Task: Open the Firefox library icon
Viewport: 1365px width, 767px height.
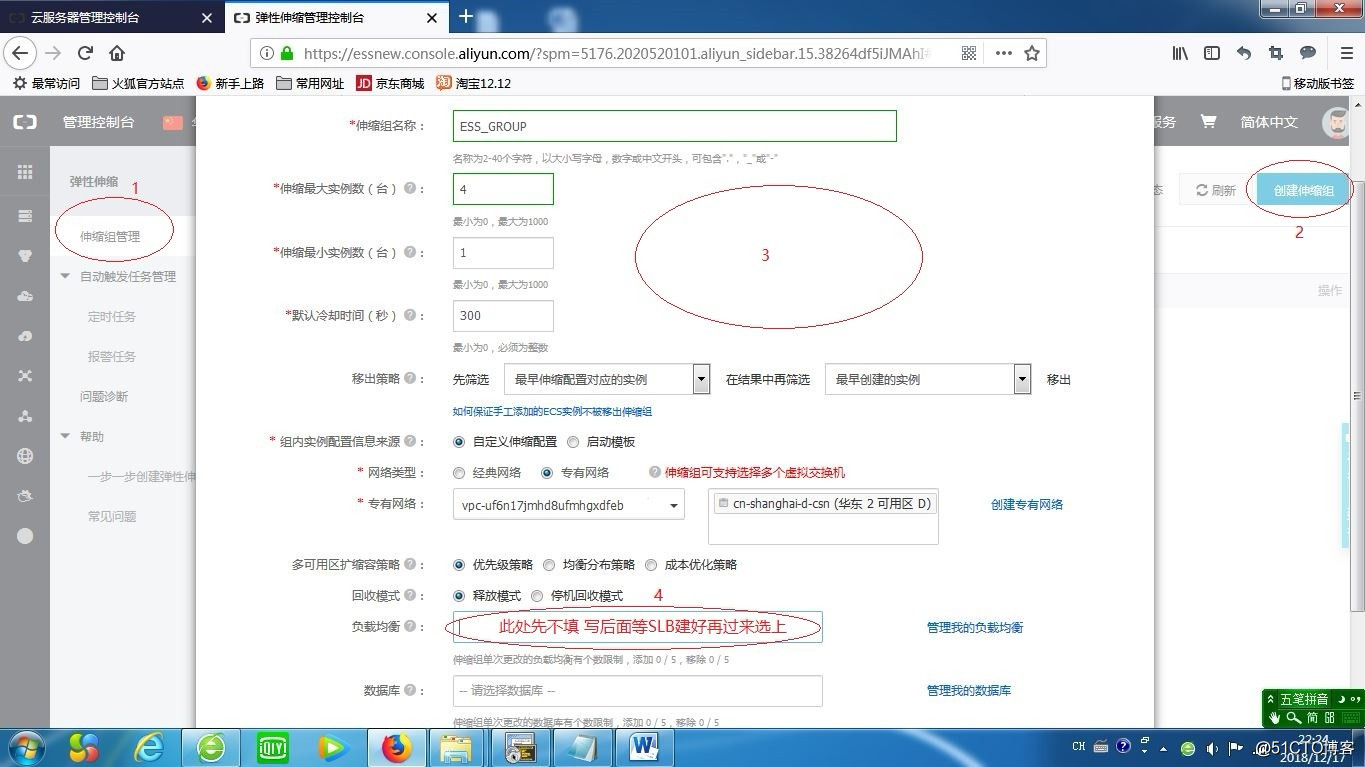Action: (1180, 53)
